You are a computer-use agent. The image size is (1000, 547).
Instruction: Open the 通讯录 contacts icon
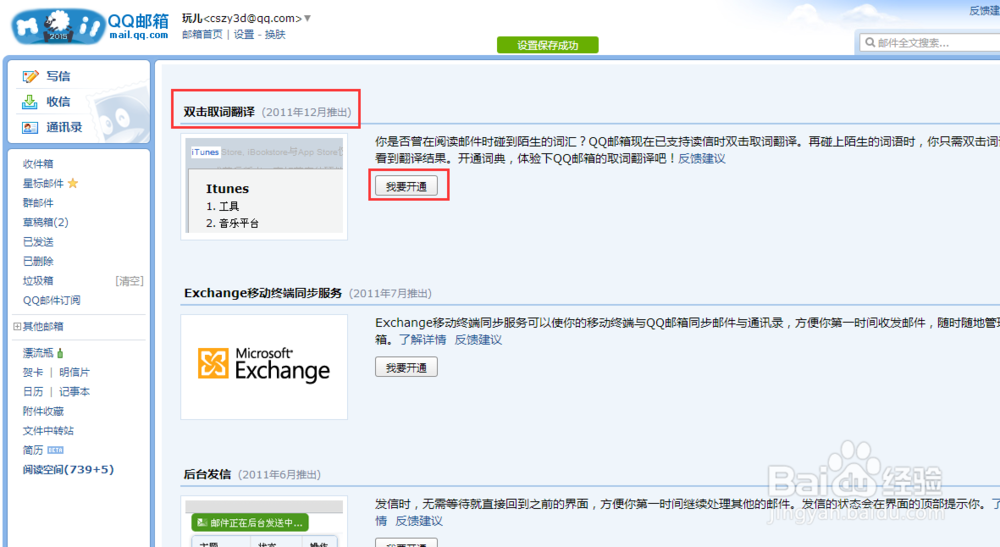(x=30, y=128)
